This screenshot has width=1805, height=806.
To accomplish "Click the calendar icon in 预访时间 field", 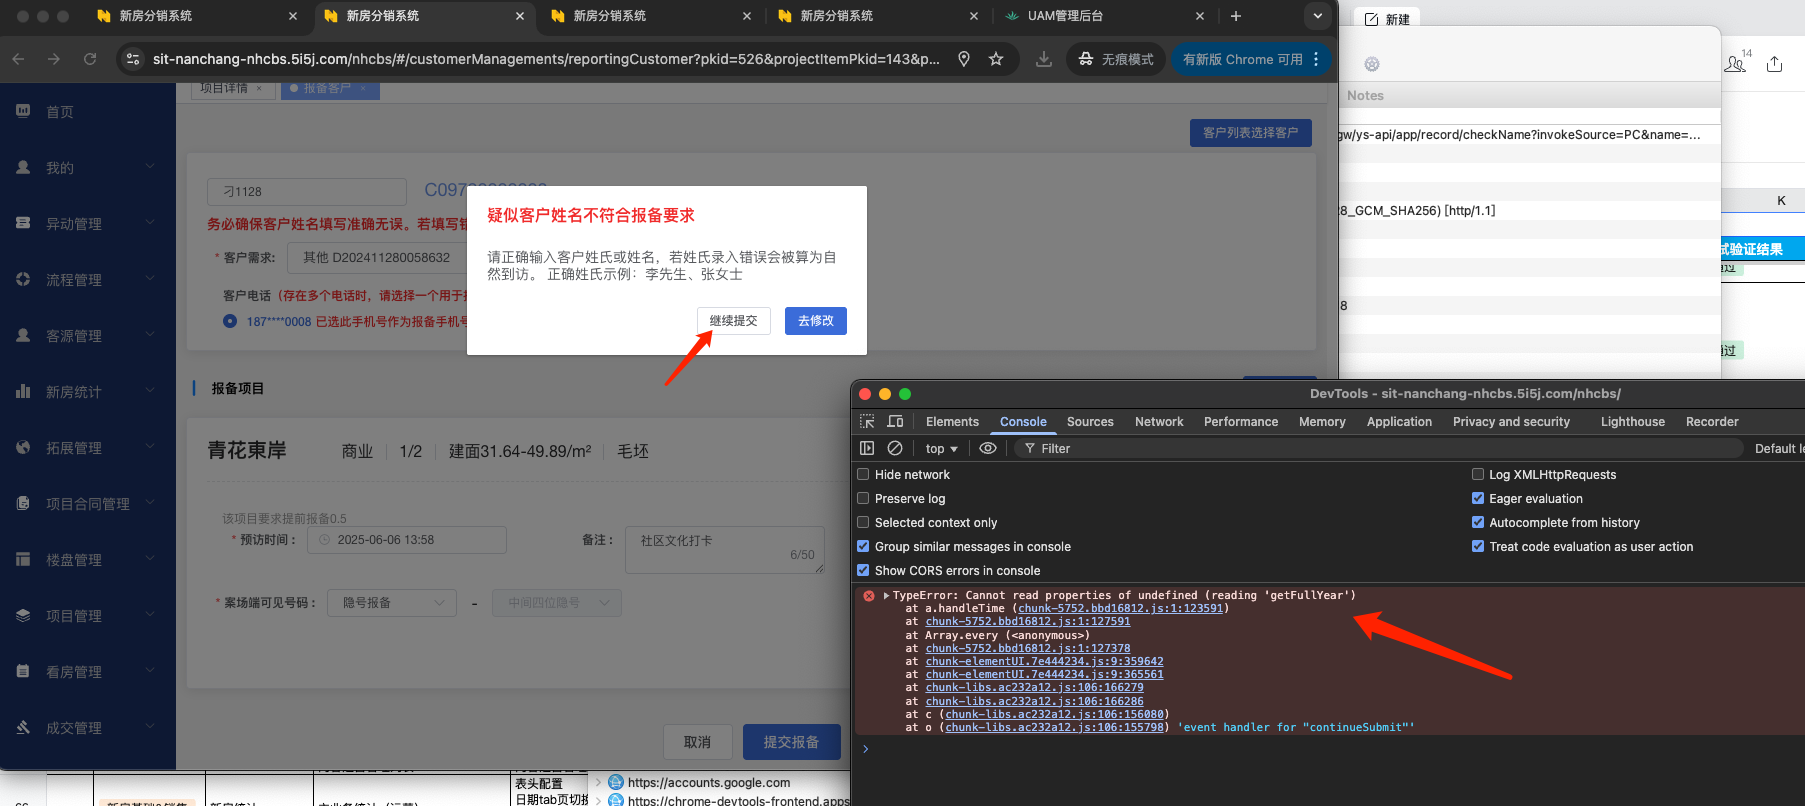I will pos(325,540).
